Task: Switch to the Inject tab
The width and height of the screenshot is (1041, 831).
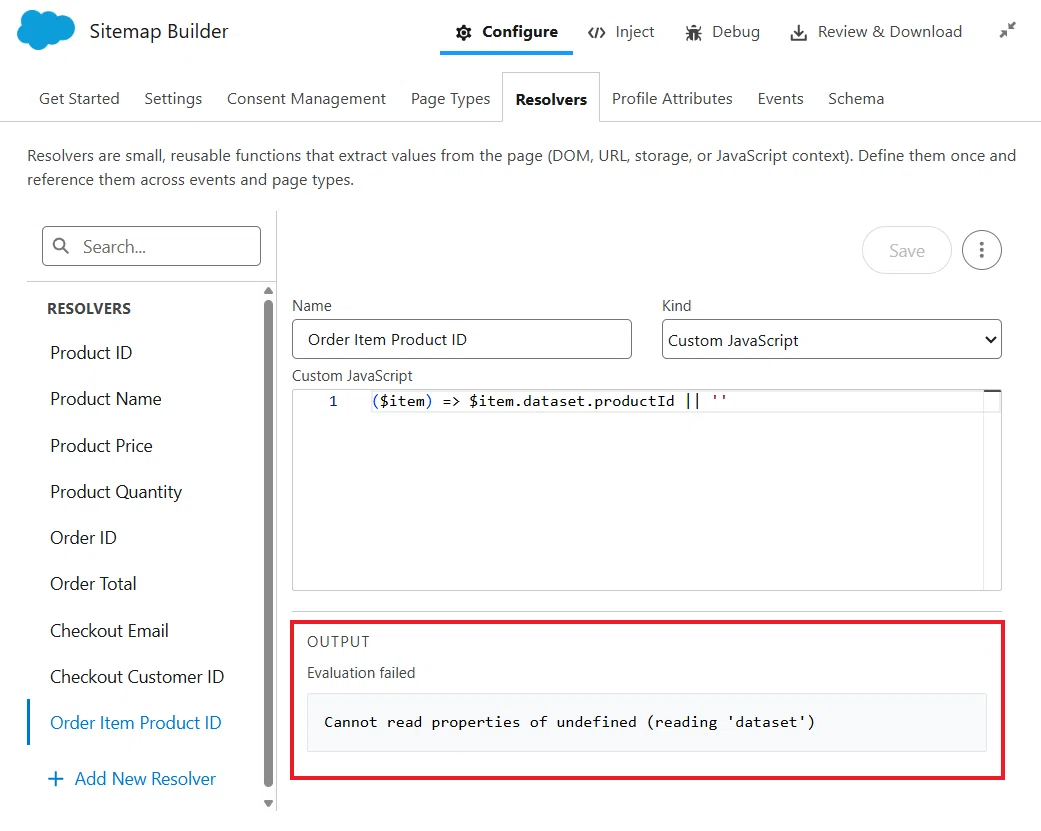Action: pos(621,32)
